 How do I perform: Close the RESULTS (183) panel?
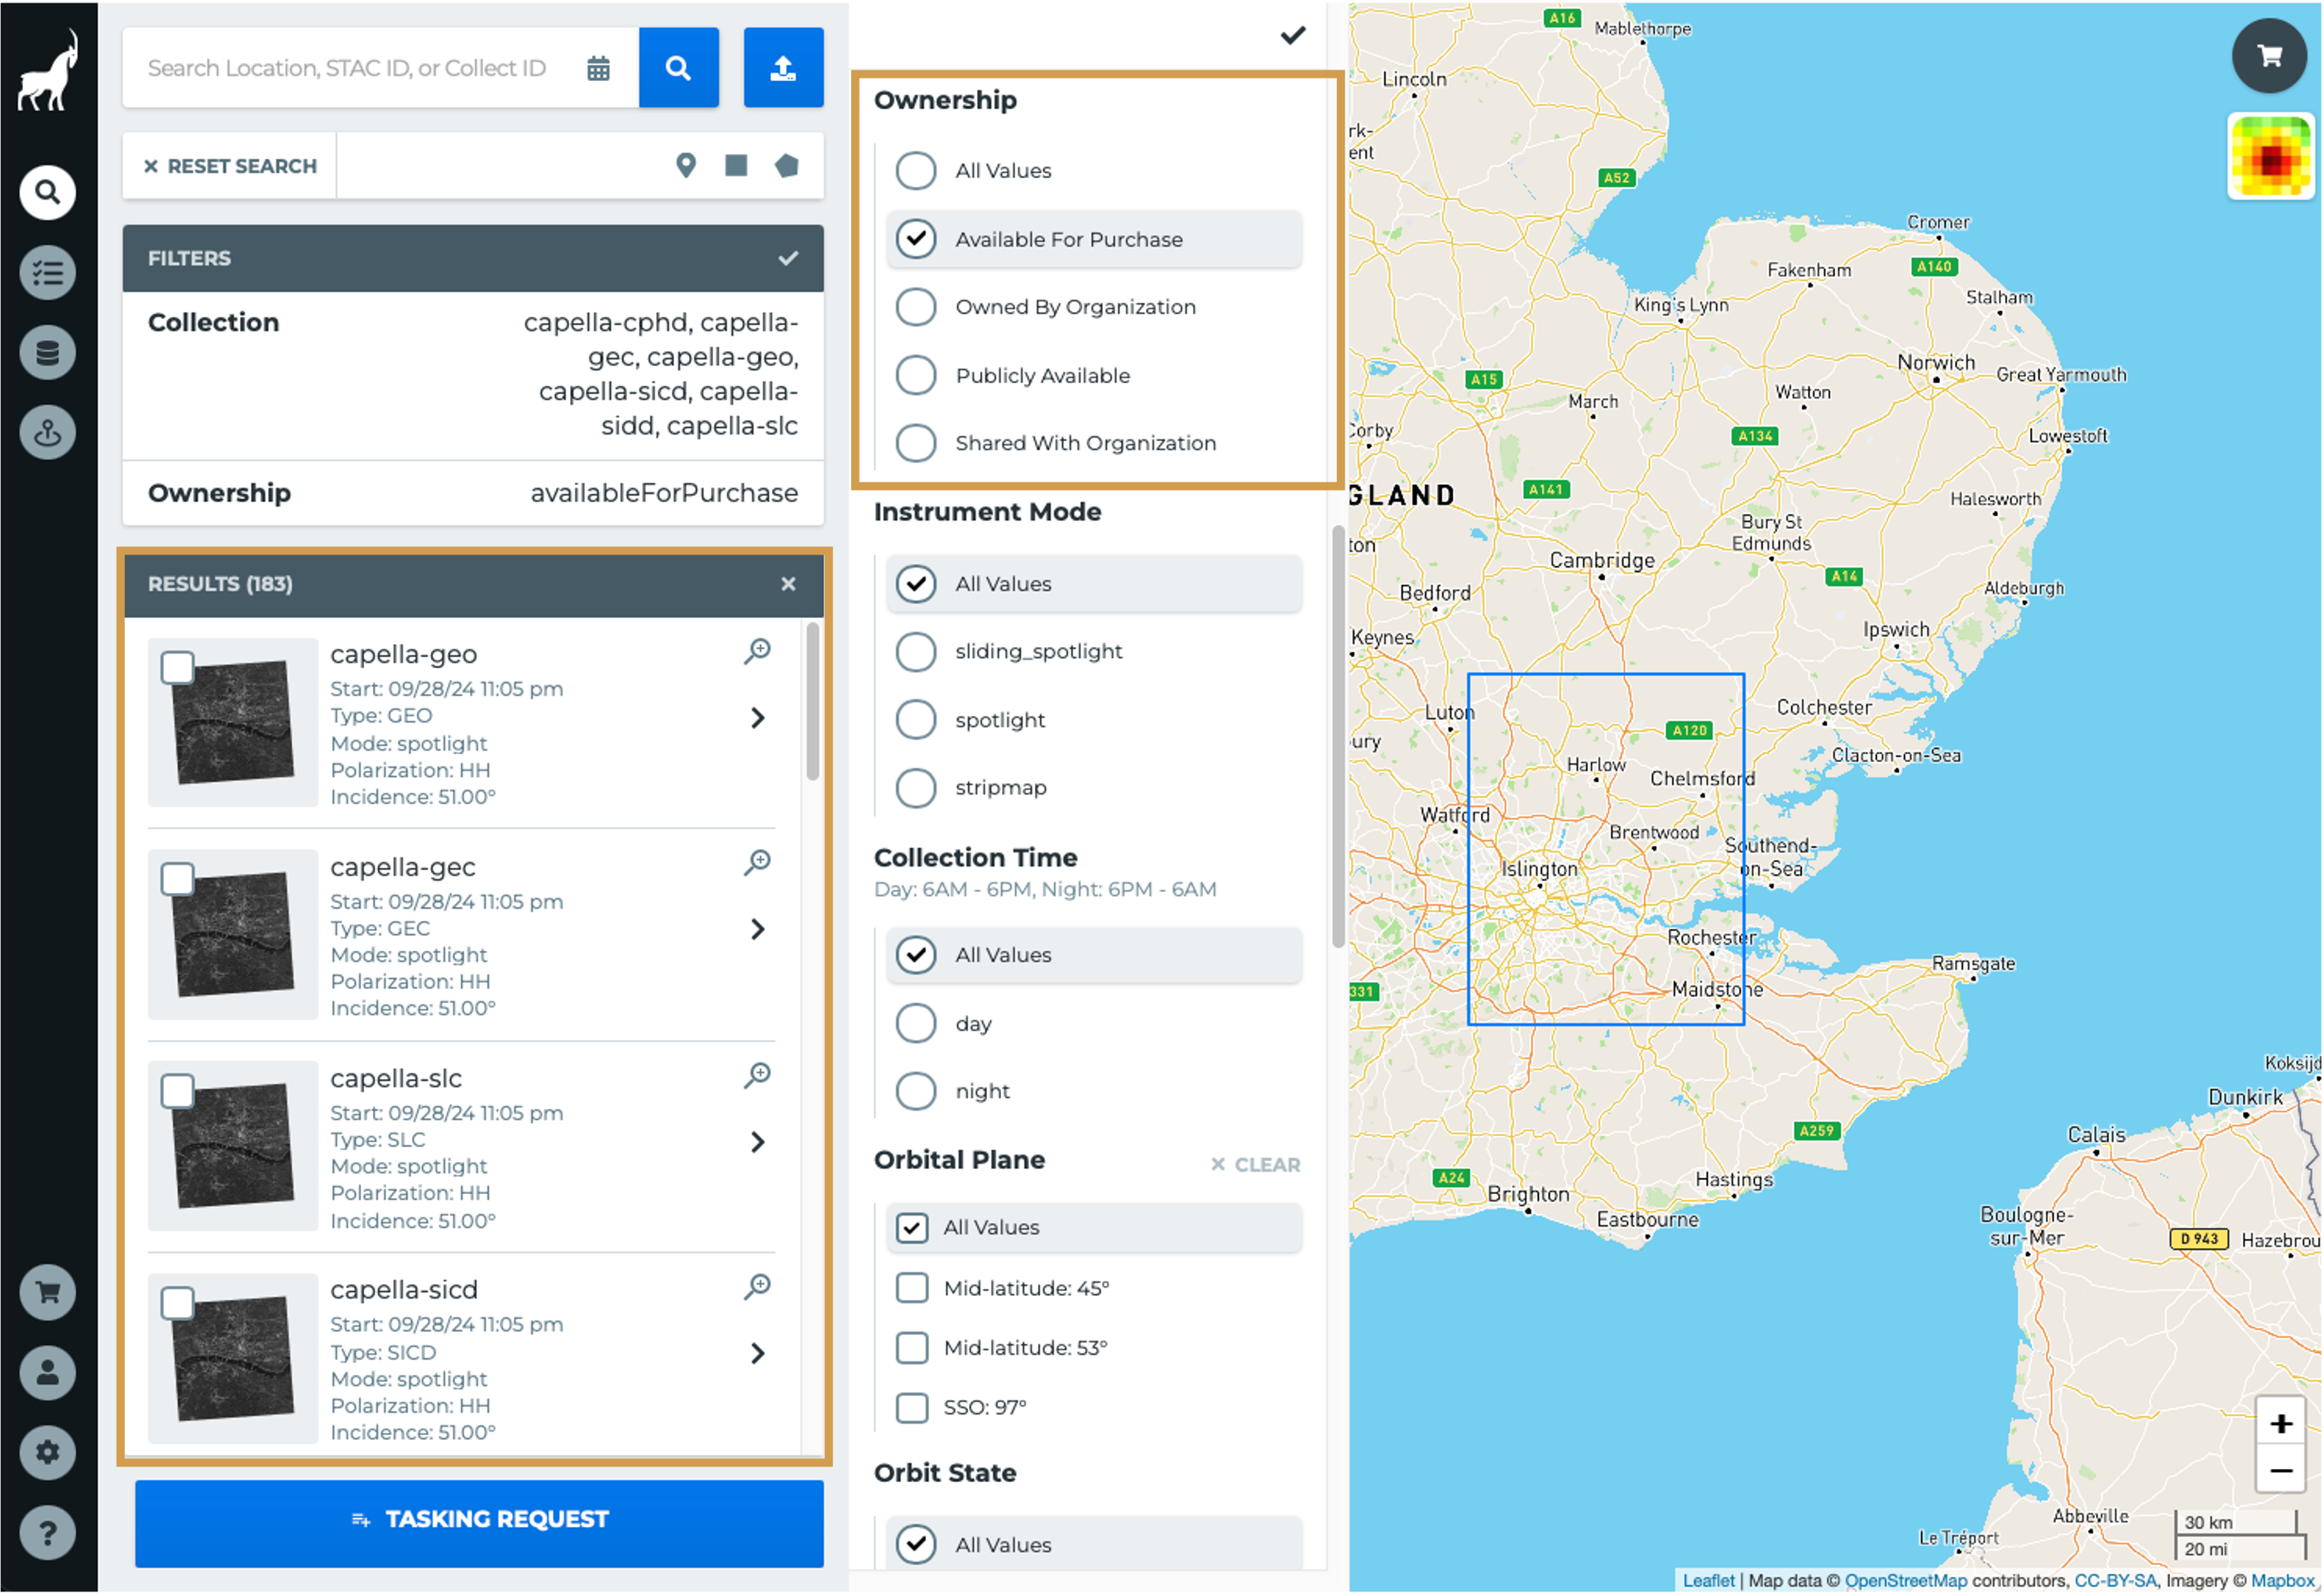click(789, 584)
